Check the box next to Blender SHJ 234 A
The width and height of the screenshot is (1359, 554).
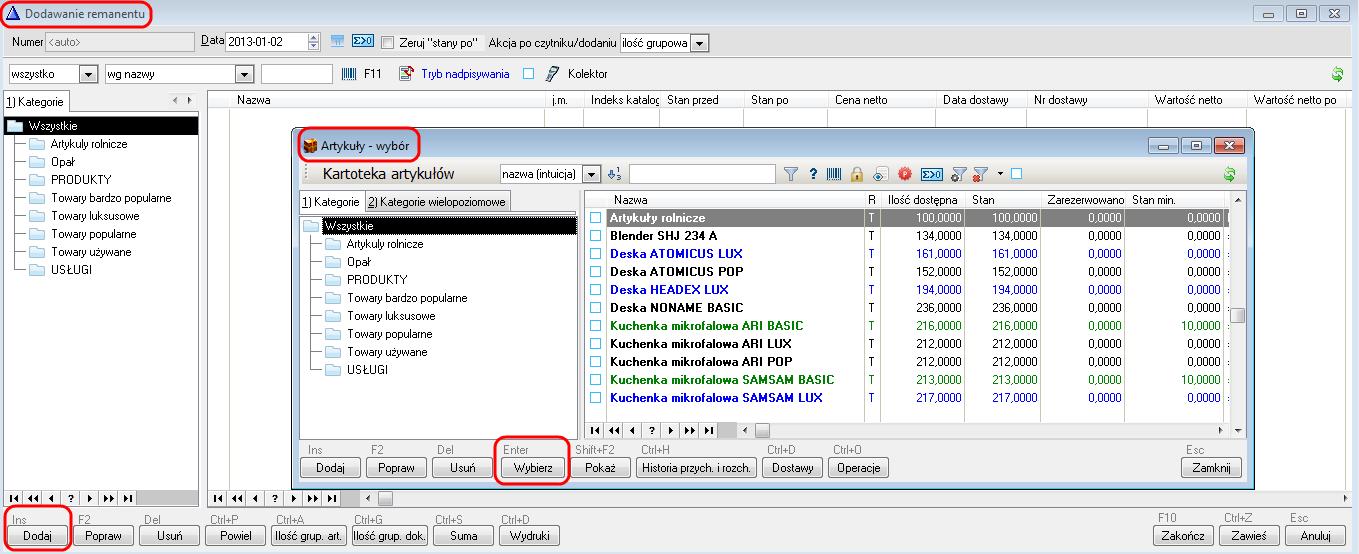[x=596, y=236]
